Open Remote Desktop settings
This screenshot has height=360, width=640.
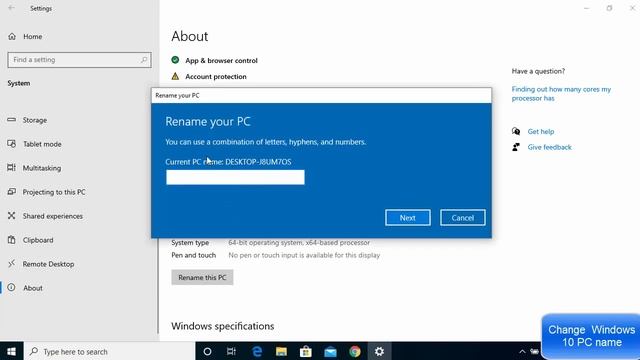(x=48, y=264)
